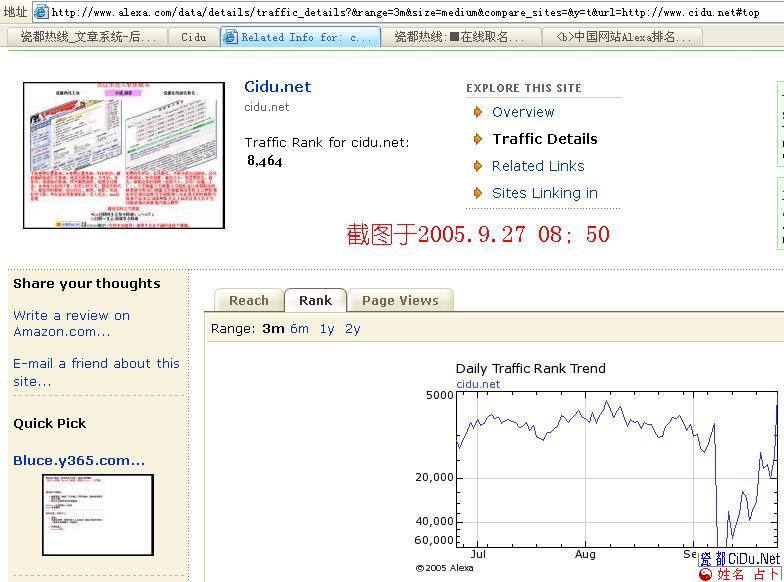Click the orange arrow beside Sites Linking in

[478, 193]
